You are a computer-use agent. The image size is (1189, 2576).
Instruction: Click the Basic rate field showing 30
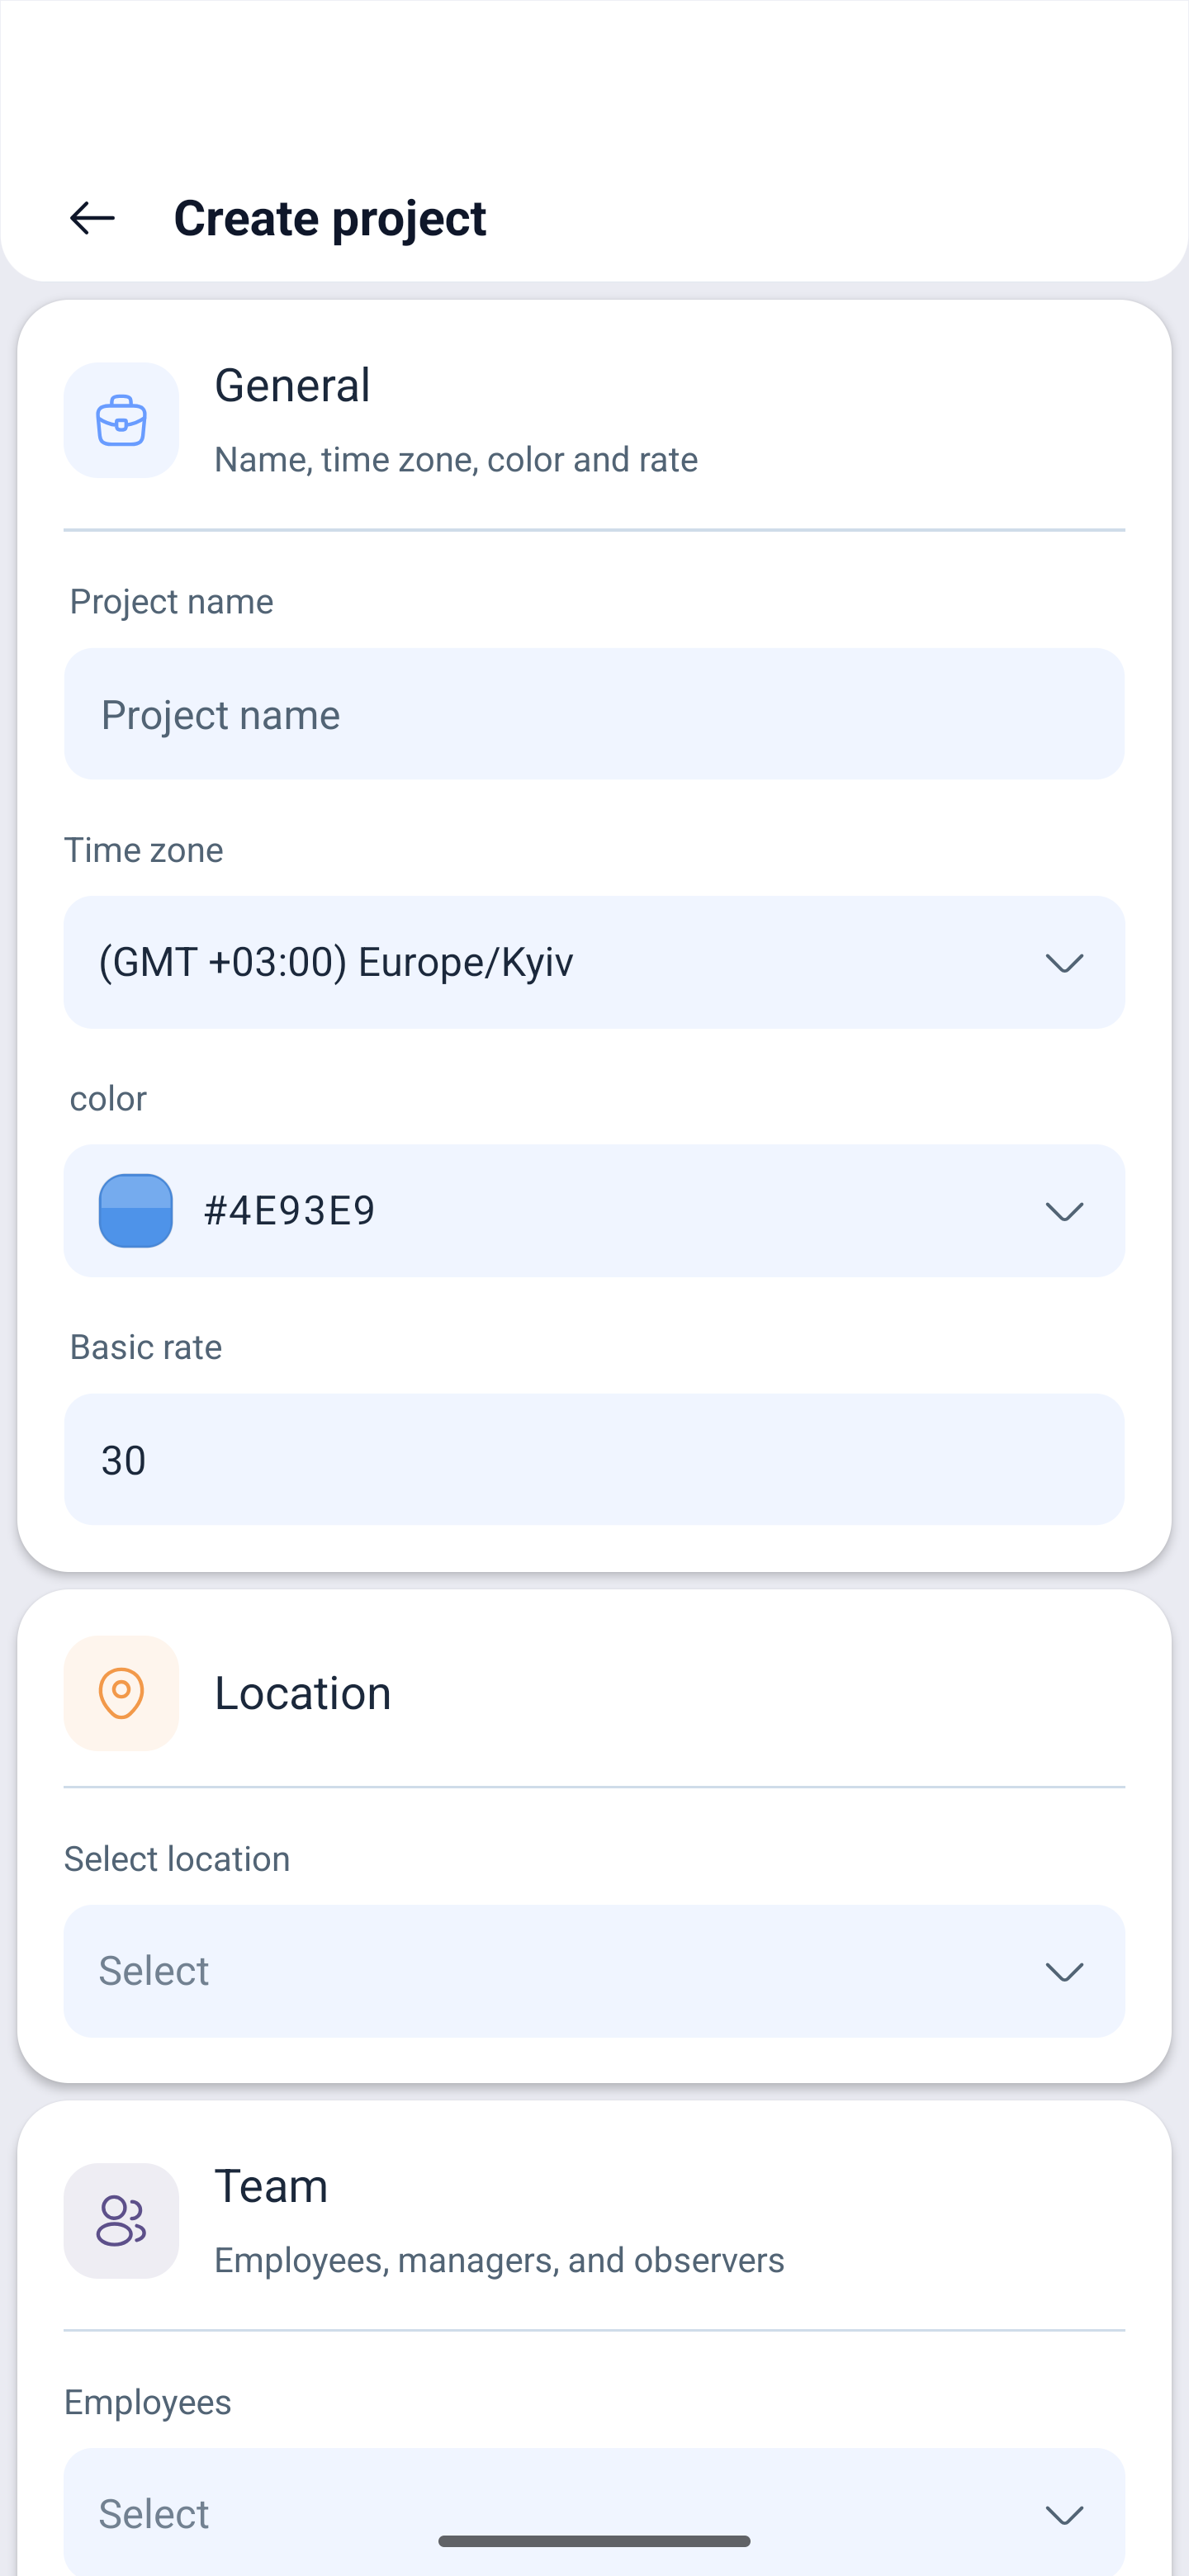(594, 1459)
